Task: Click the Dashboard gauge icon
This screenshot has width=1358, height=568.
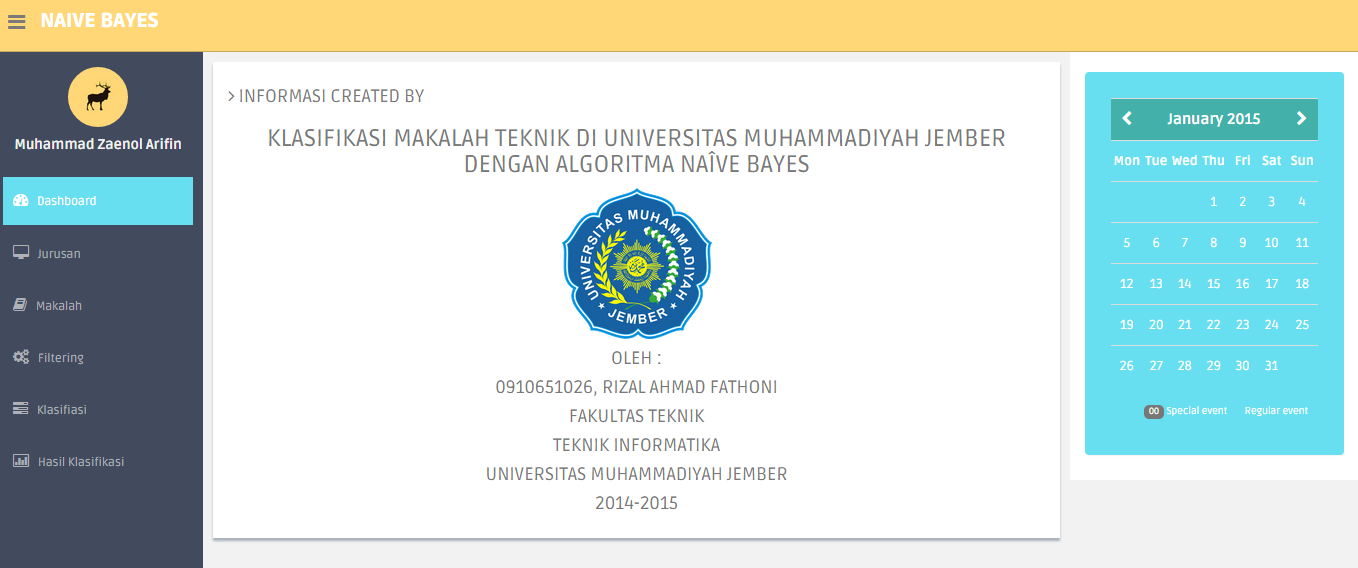Action: 21,201
